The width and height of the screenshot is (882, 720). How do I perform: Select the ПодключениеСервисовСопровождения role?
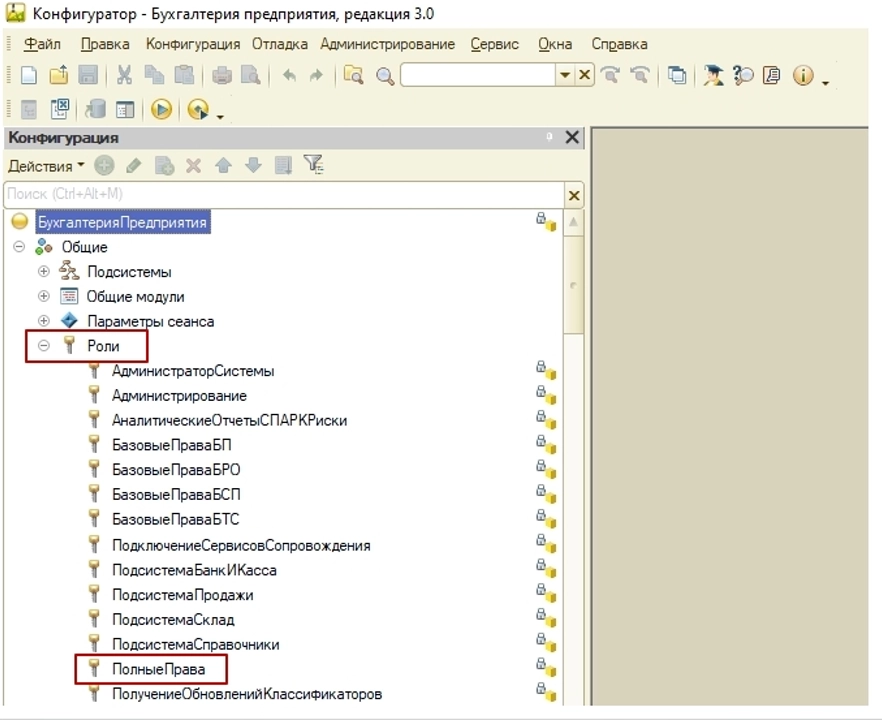coord(241,545)
